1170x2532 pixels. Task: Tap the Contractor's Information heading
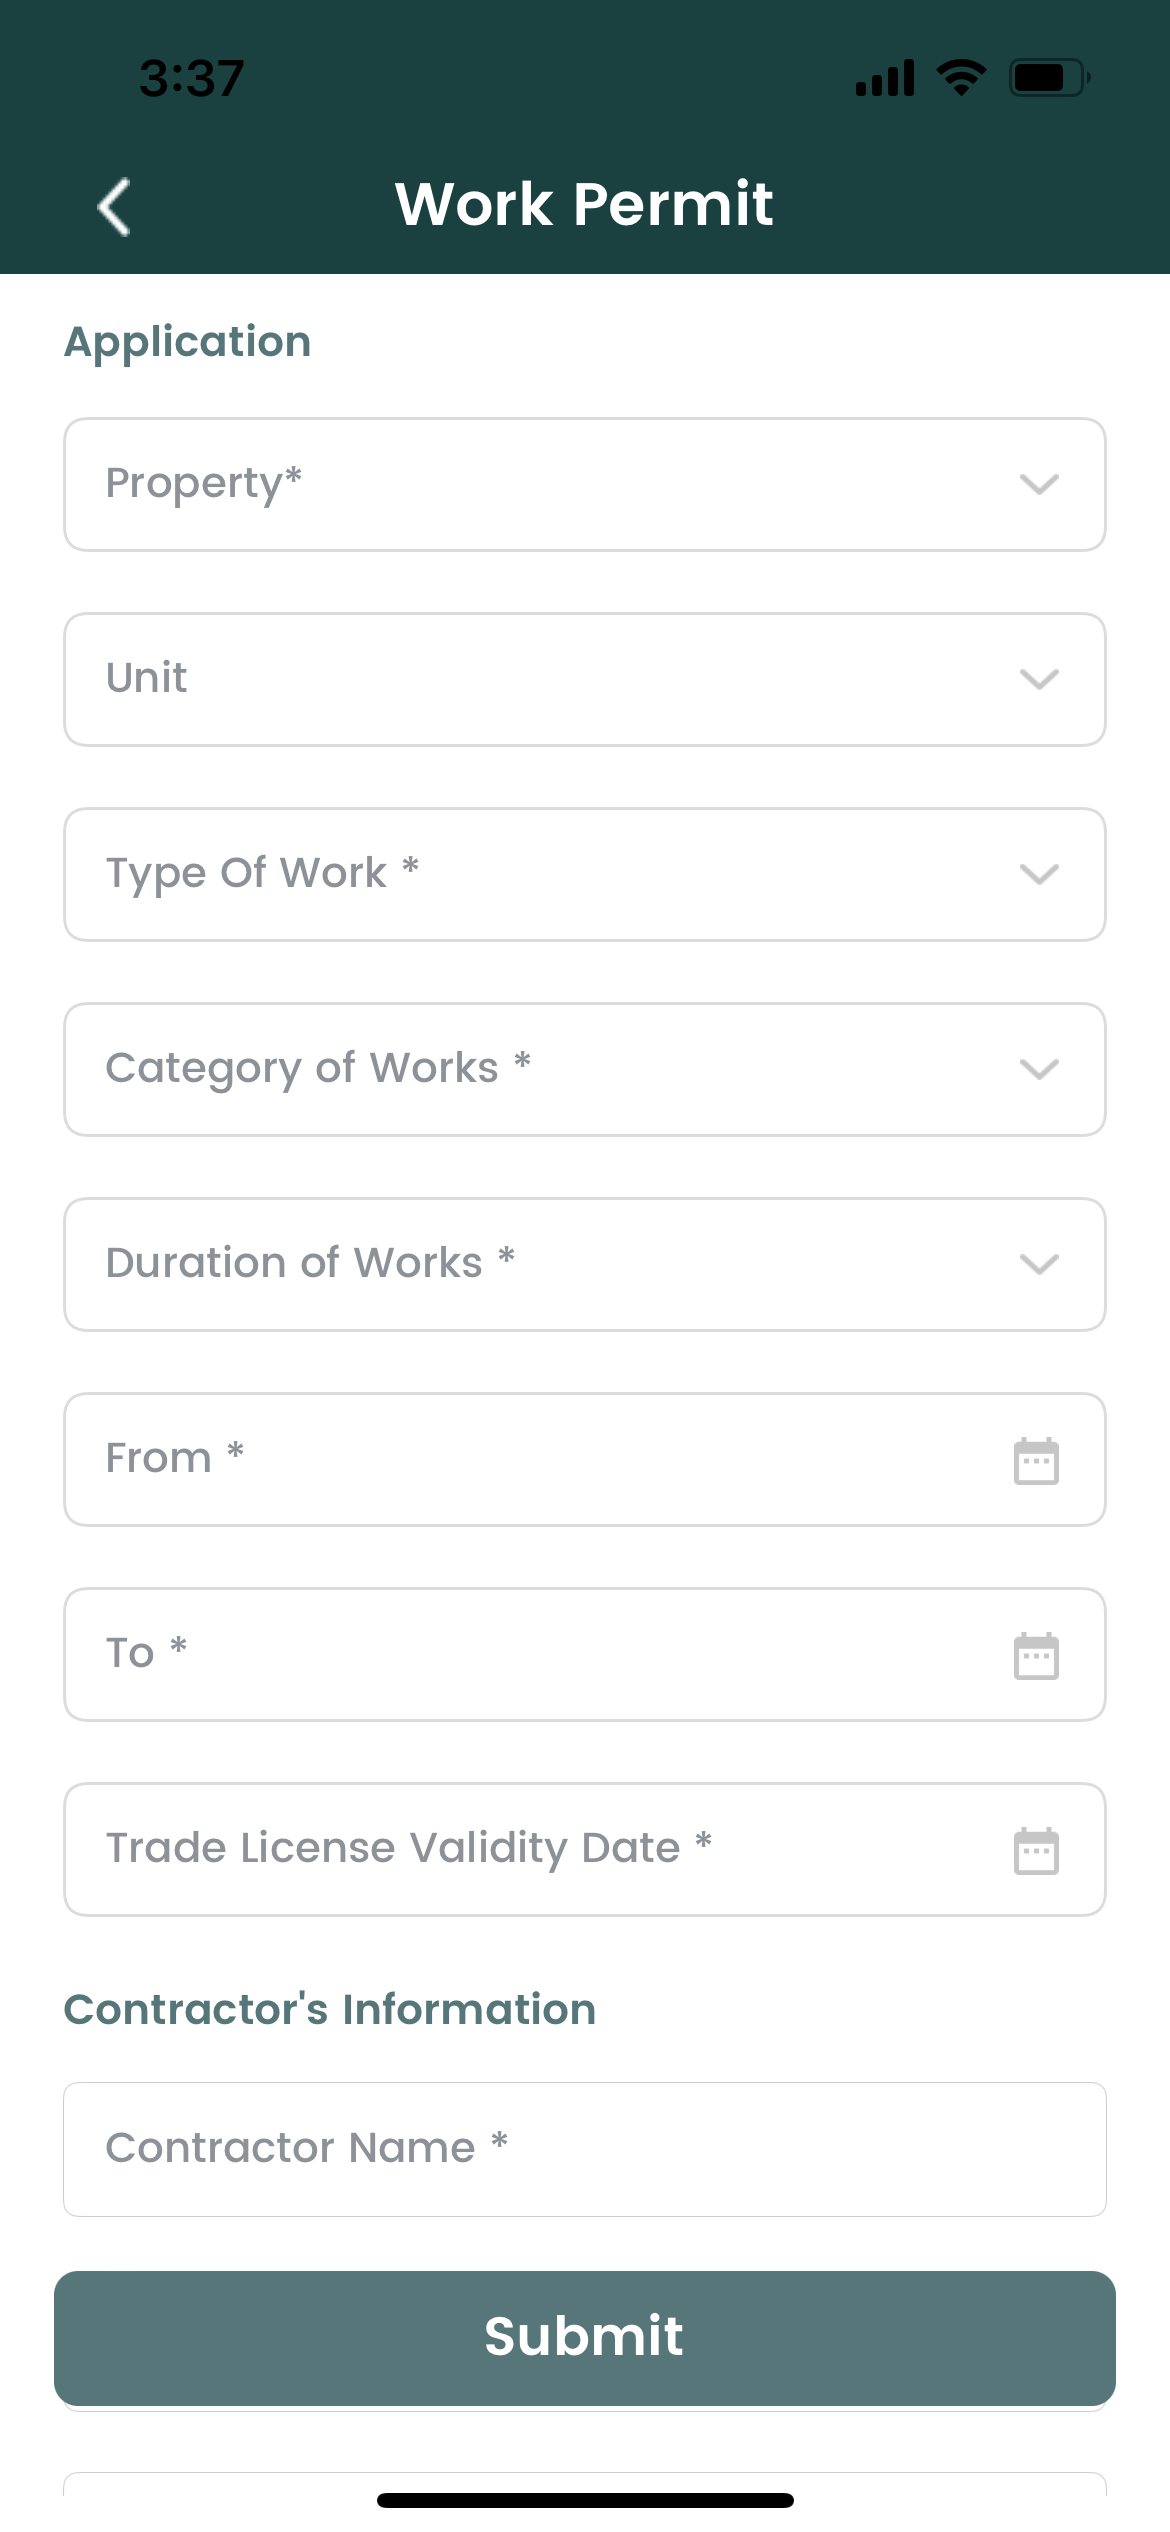point(330,2009)
